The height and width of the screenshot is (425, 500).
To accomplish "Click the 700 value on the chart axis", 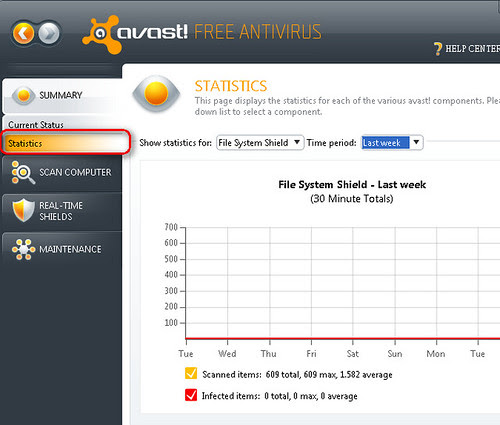I will [171, 227].
